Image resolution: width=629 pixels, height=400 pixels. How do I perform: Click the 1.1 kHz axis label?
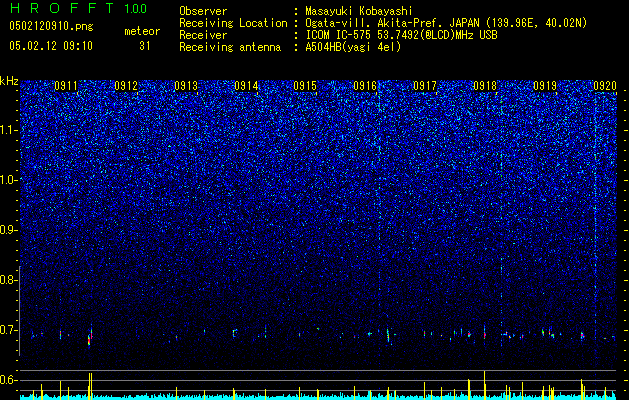coord(8,130)
